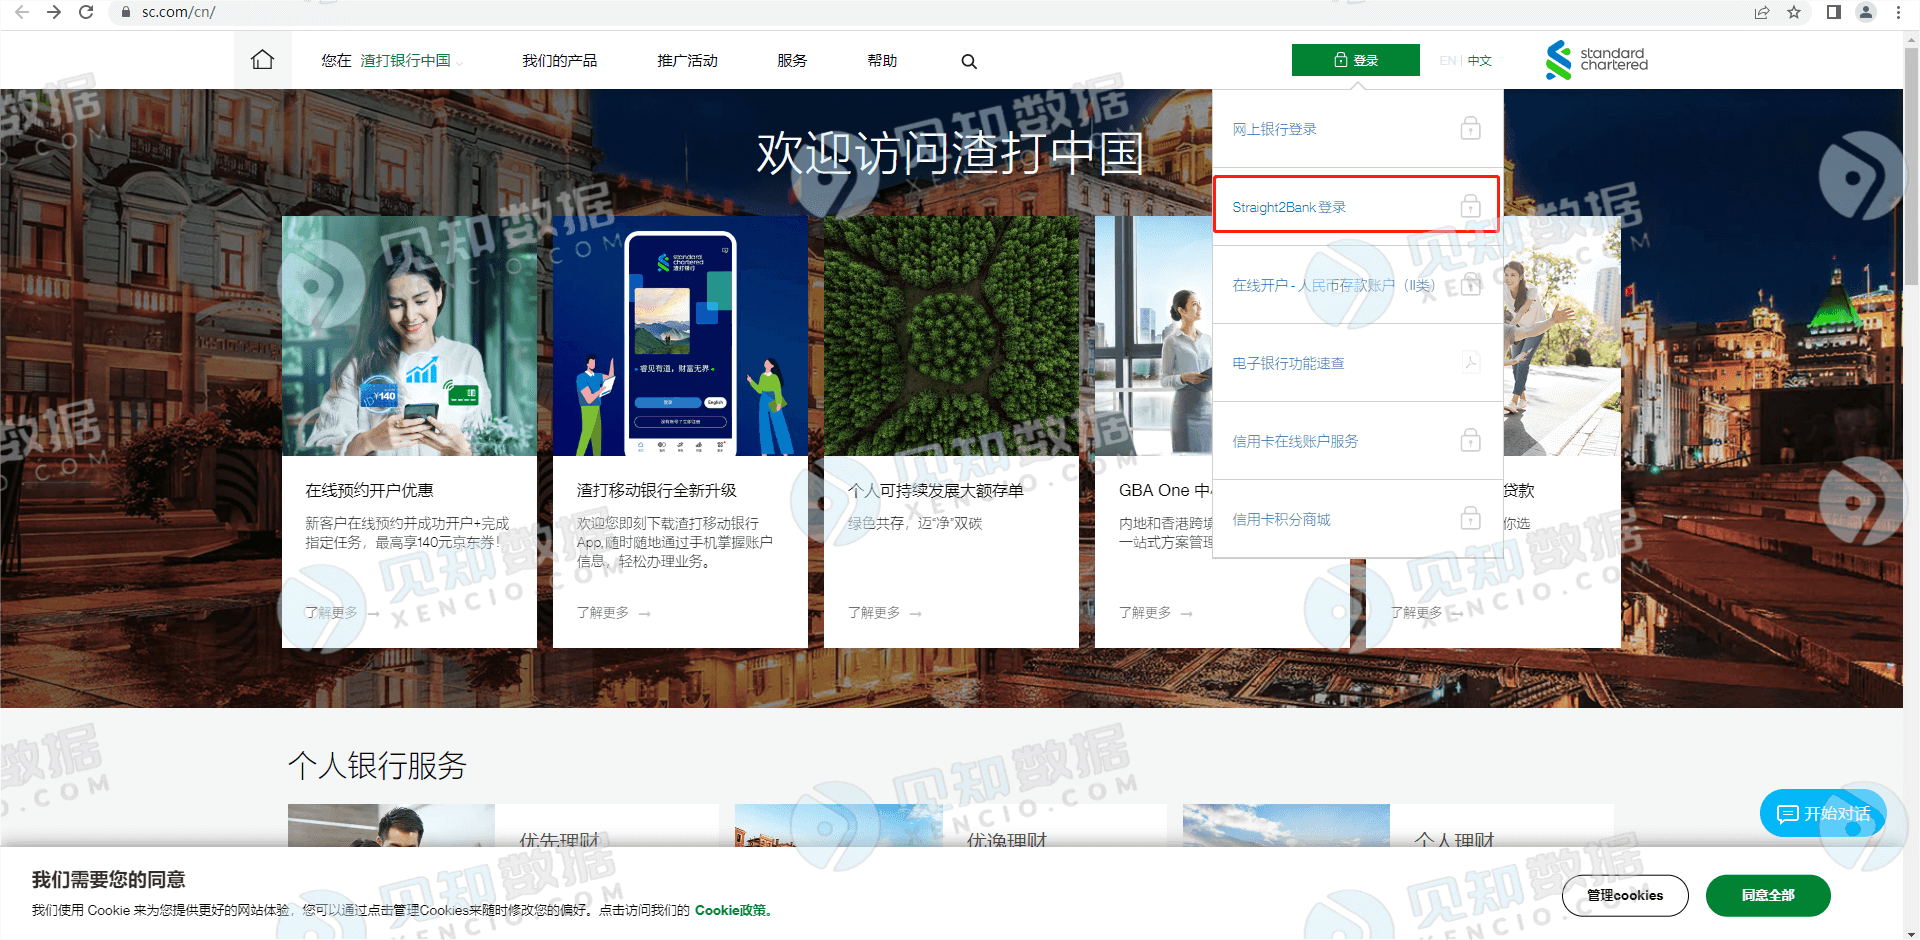Viewport: 1920px width, 940px height.
Task: Click the 同意全部 cookies button
Action: (x=1767, y=895)
